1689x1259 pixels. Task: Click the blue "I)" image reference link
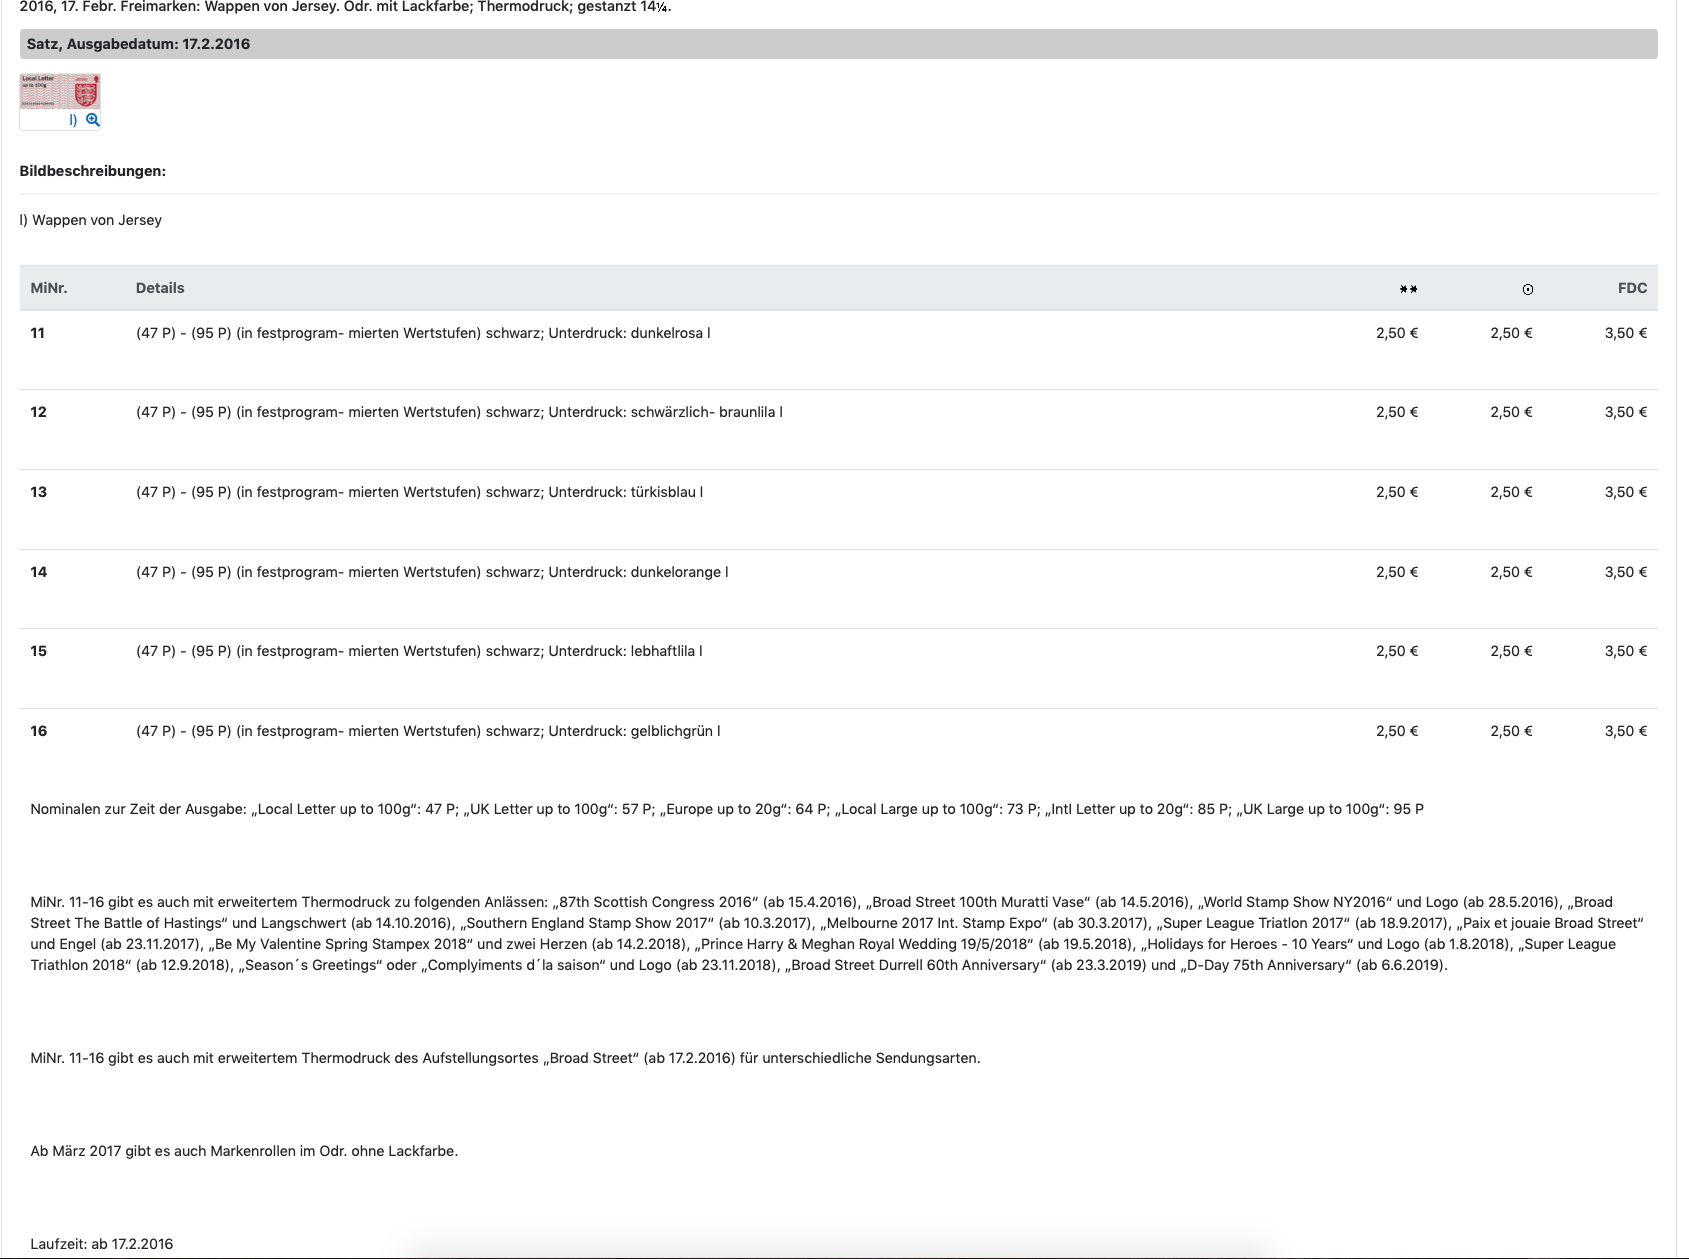(x=73, y=120)
